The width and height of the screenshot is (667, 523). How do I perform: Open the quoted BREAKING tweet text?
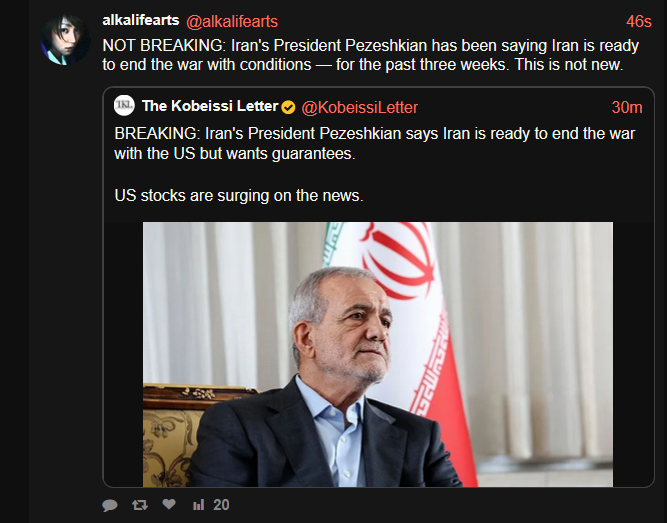374,143
